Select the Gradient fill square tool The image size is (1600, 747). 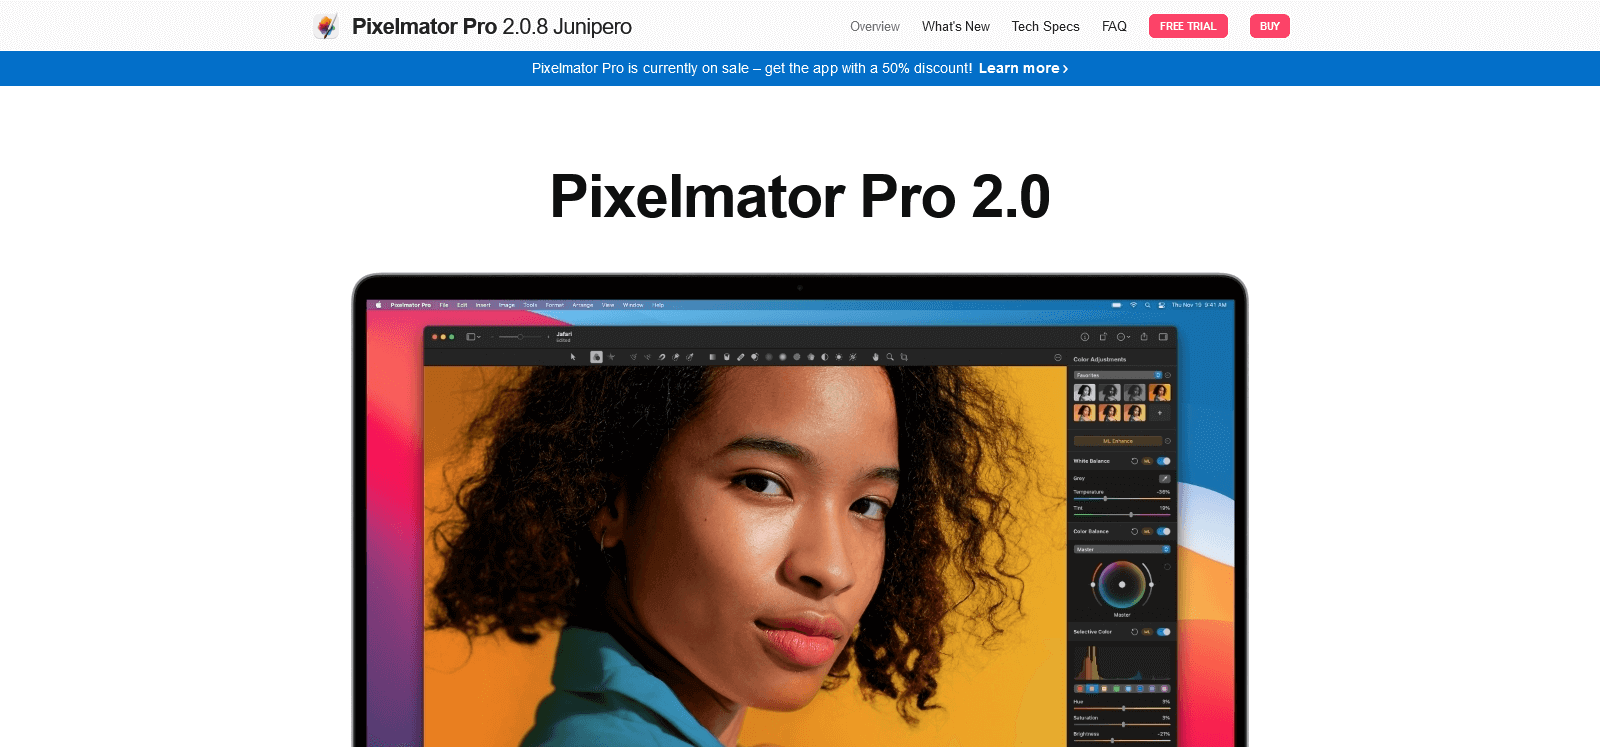click(713, 357)
